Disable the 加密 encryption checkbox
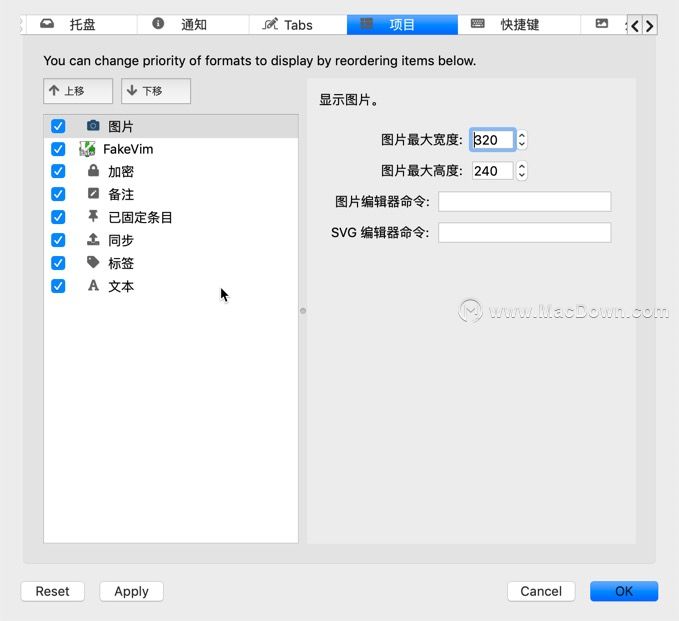 [58, 171]
